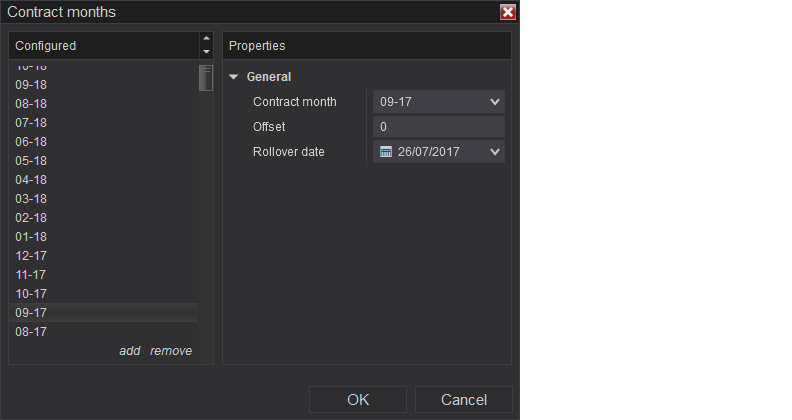Select the 03-18 list entry

pos(31,199)
